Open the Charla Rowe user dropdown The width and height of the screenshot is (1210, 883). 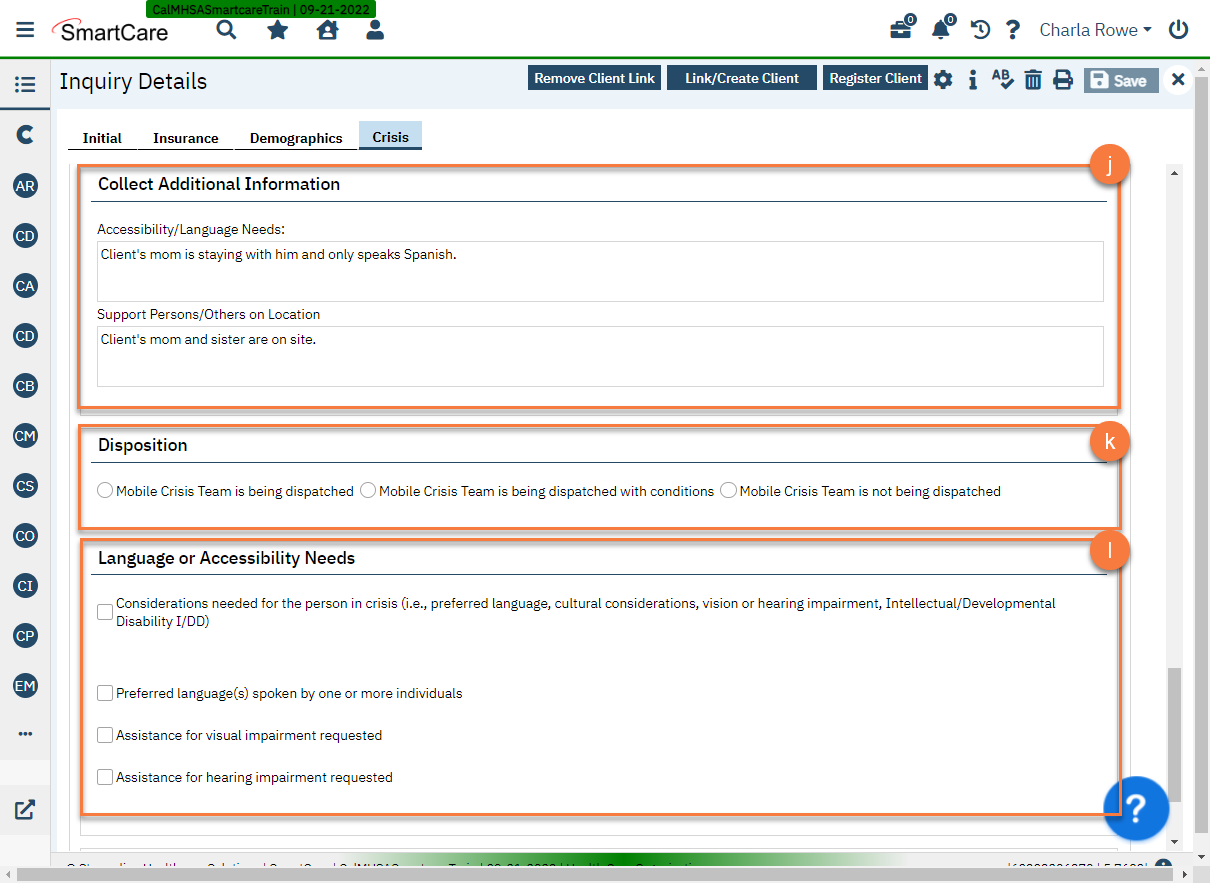(1095, 29)
